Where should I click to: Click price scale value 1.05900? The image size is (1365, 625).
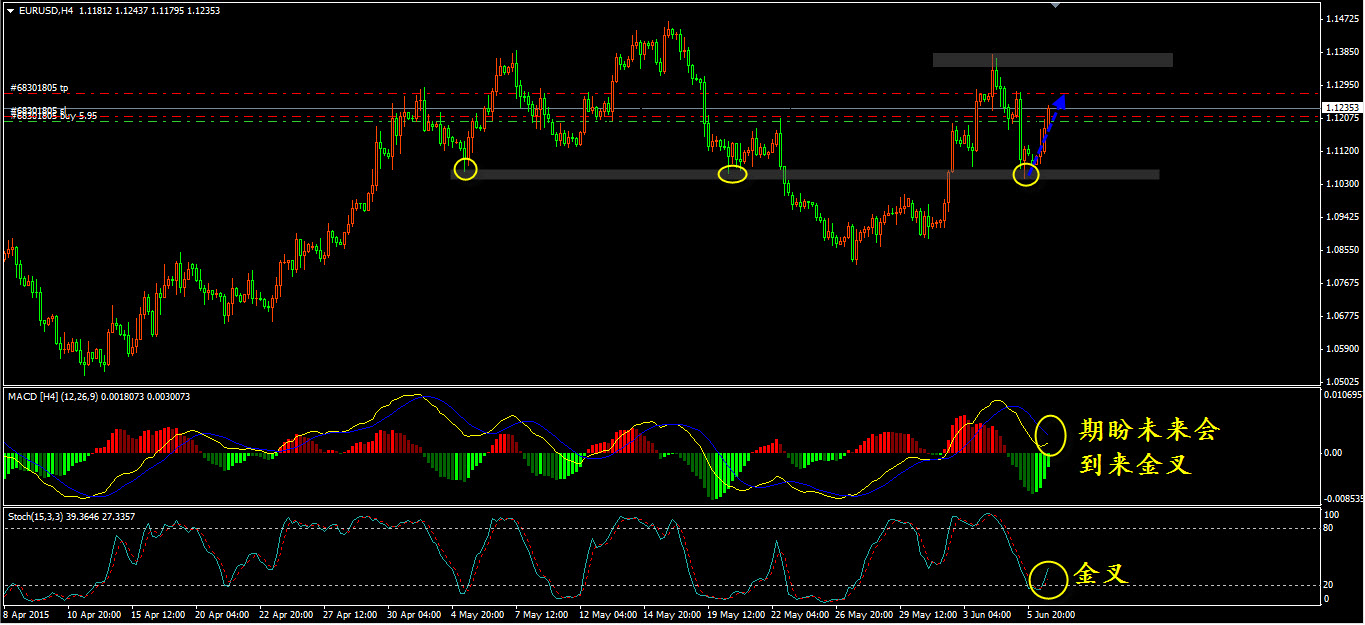1342,348
